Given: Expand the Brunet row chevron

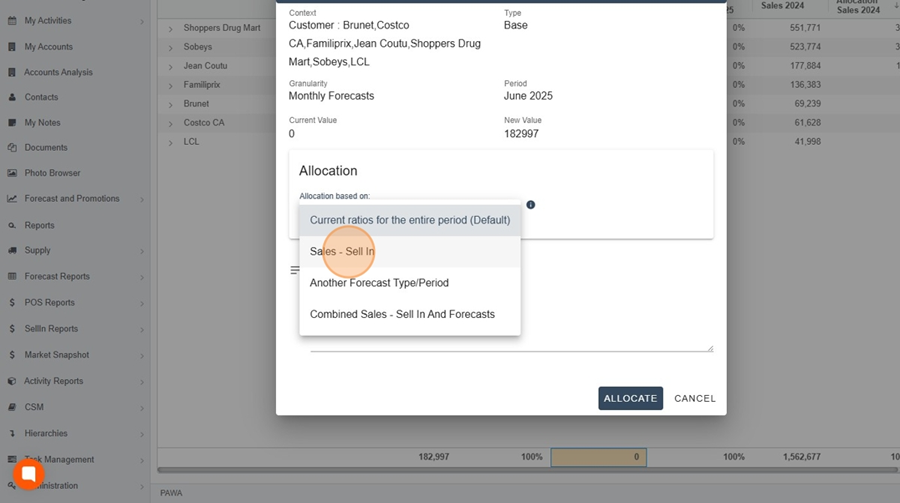Looking at the screenshot, I should [170, 105].
